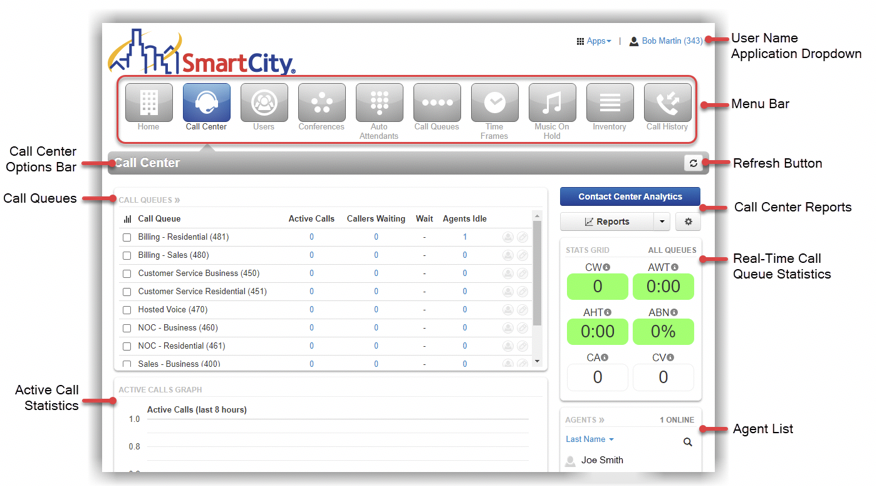Click the Call Center refresh button

tap(692, 163)
